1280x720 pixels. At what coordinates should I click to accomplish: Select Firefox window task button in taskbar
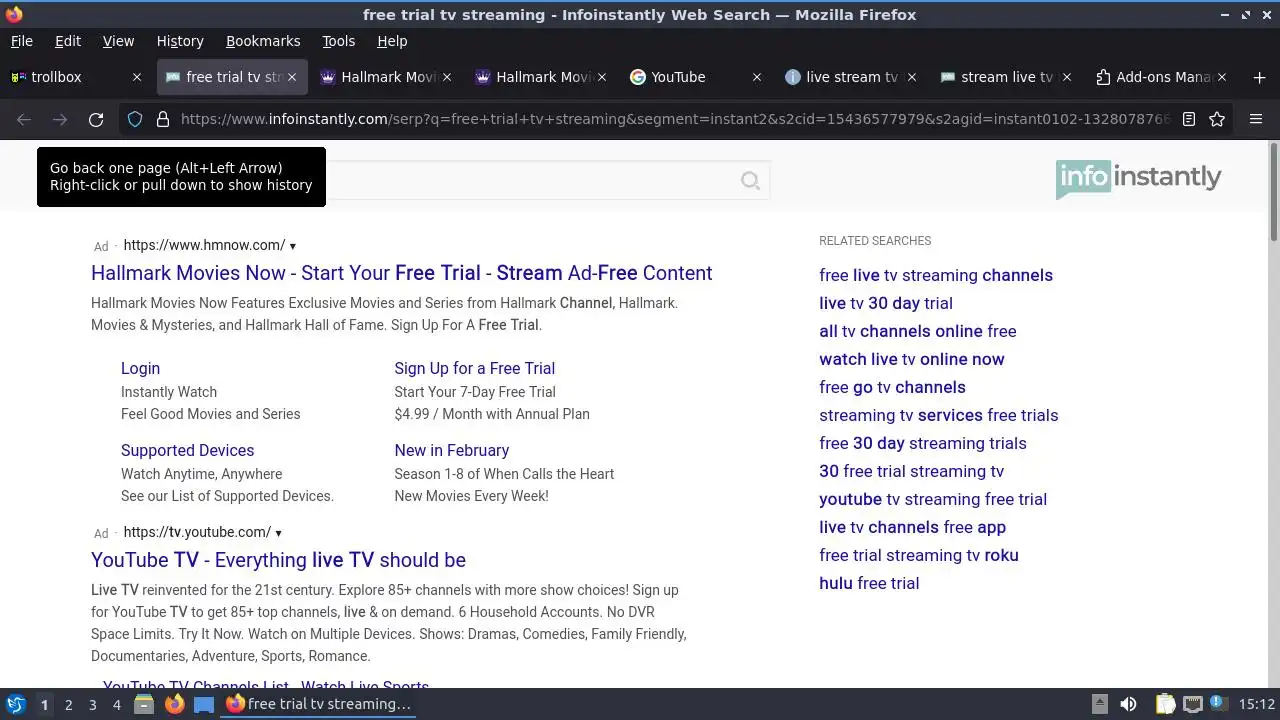[318, 704]
